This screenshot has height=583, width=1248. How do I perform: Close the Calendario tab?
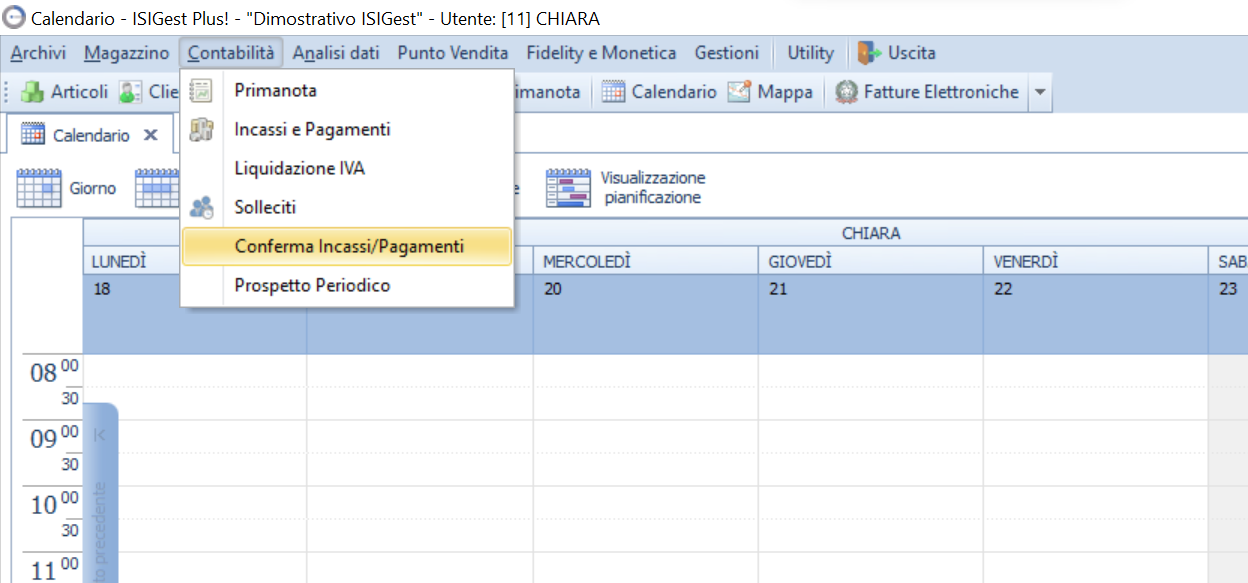[151, 135]
